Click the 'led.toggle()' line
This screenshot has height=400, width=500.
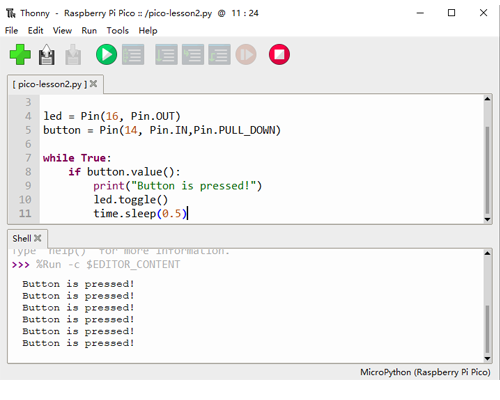coord(131,200)
